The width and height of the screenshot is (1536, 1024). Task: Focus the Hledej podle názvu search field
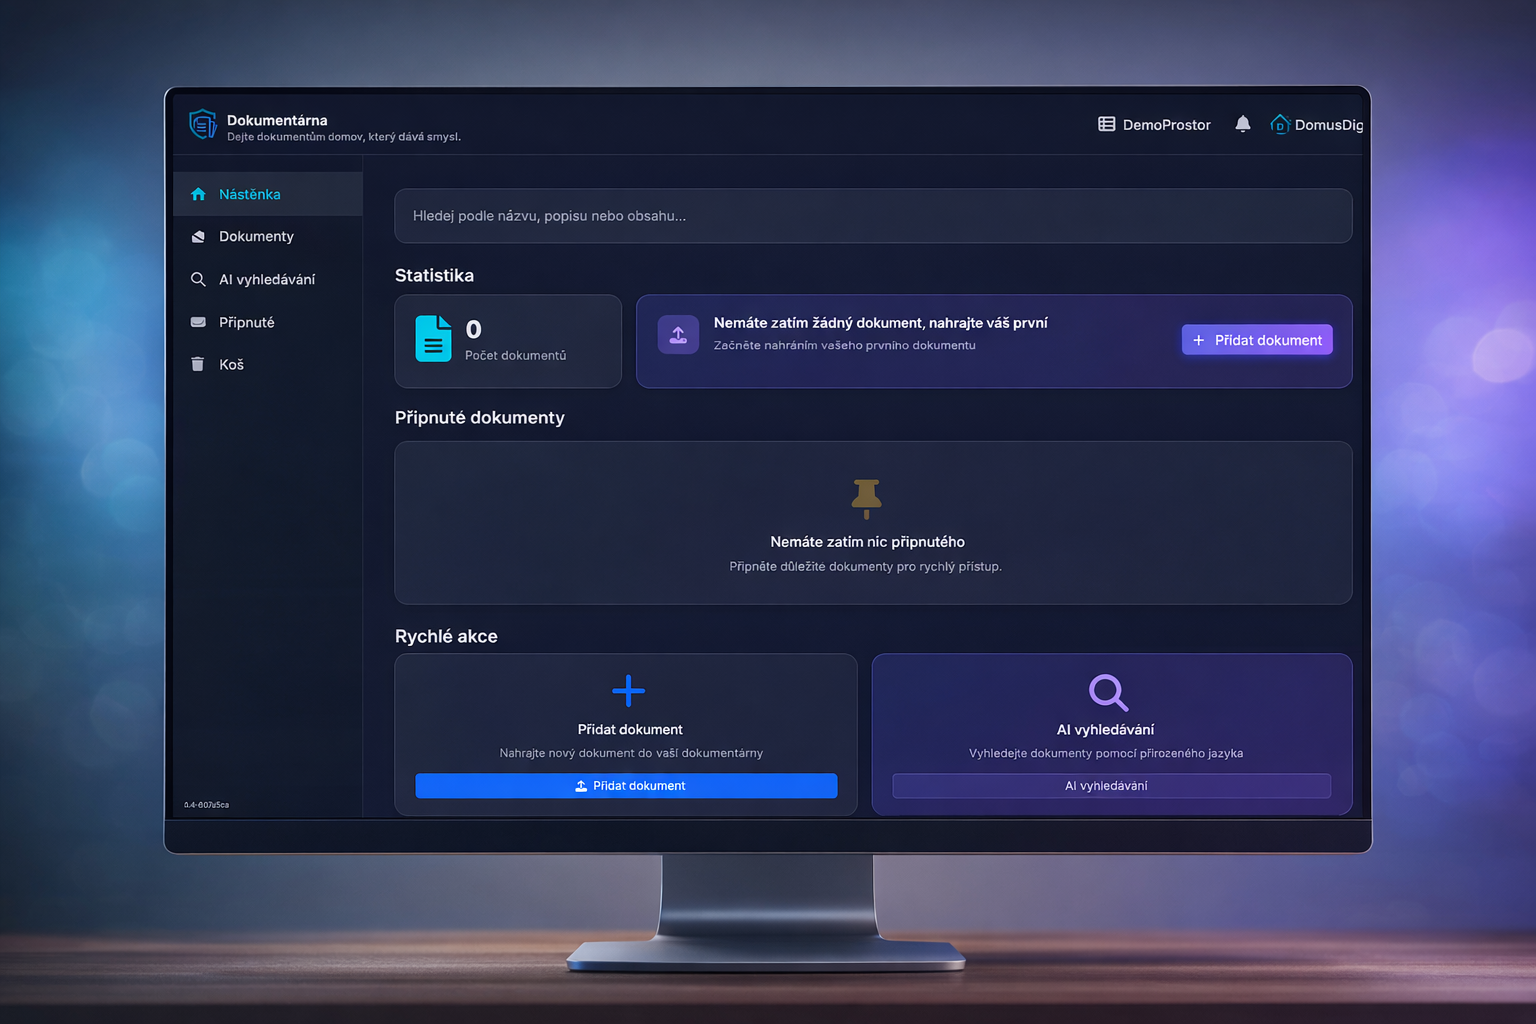(872, 216)
